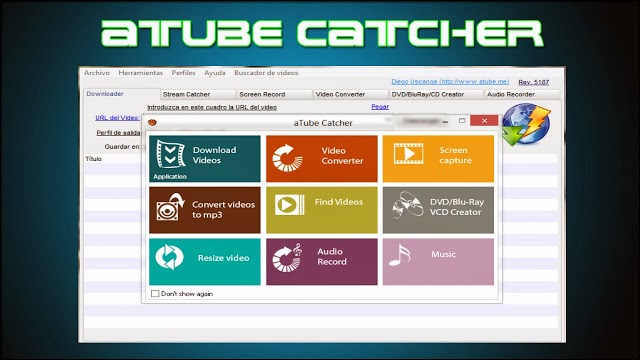Viewport: 640px width, 360px height.
Task: Select the Convert videos to mp3 label
Action: point(223,210)
